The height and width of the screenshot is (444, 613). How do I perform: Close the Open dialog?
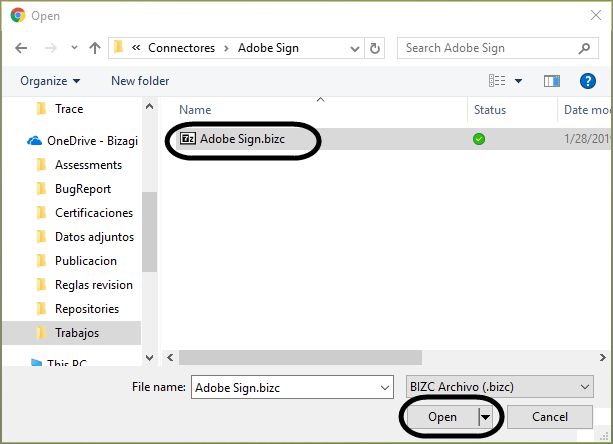pos(596,15)
